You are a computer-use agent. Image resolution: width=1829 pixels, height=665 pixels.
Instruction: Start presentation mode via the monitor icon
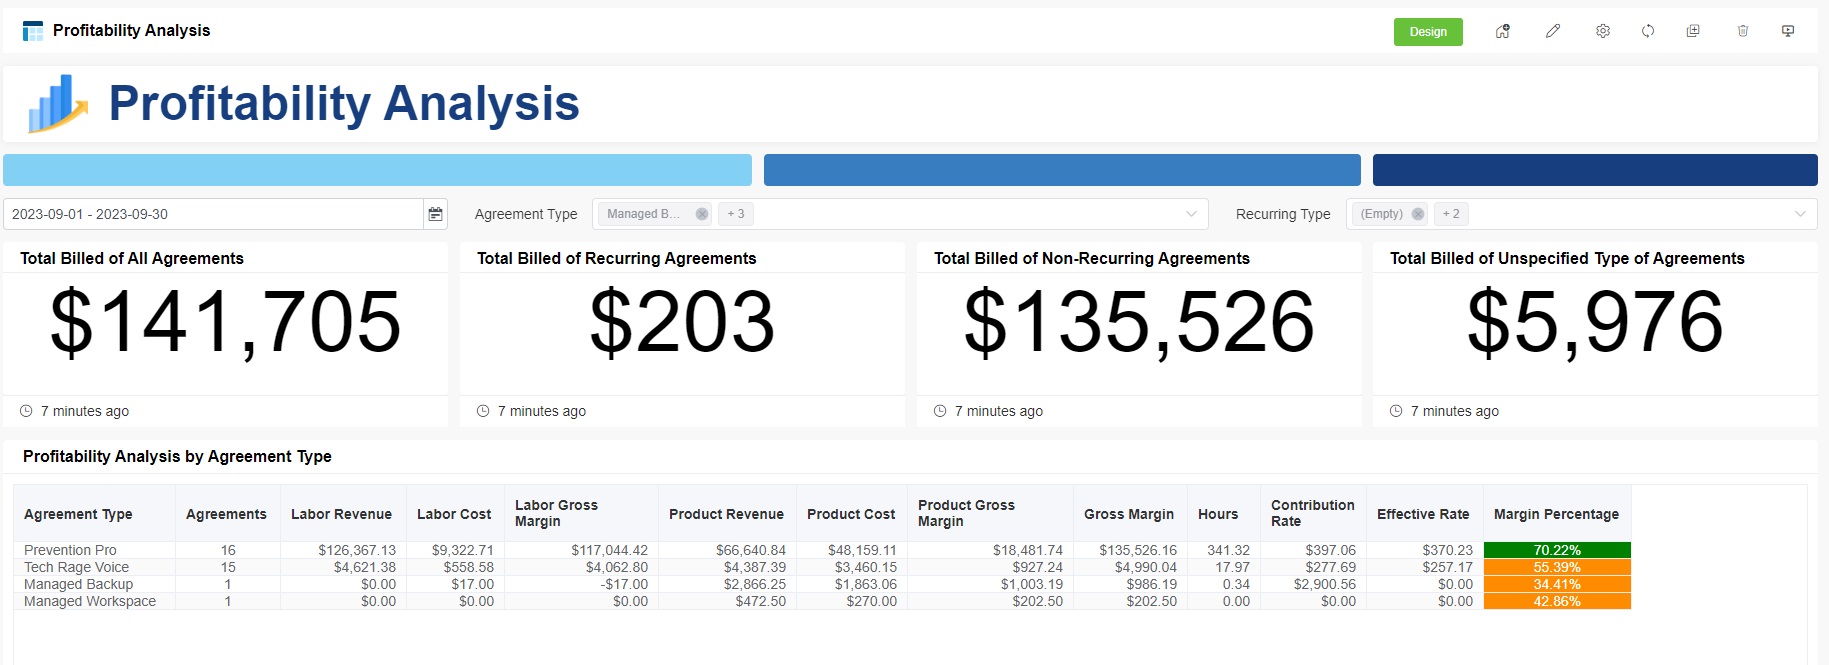point(1788,31)
